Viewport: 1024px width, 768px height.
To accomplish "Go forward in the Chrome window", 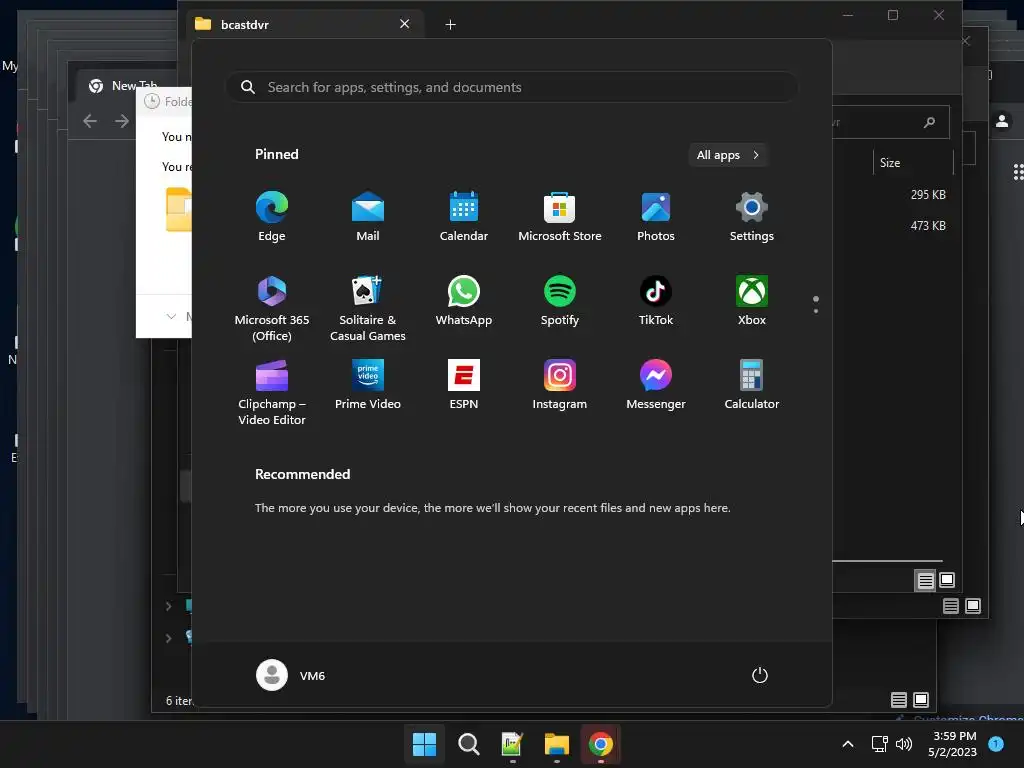I will coord(121,121).
